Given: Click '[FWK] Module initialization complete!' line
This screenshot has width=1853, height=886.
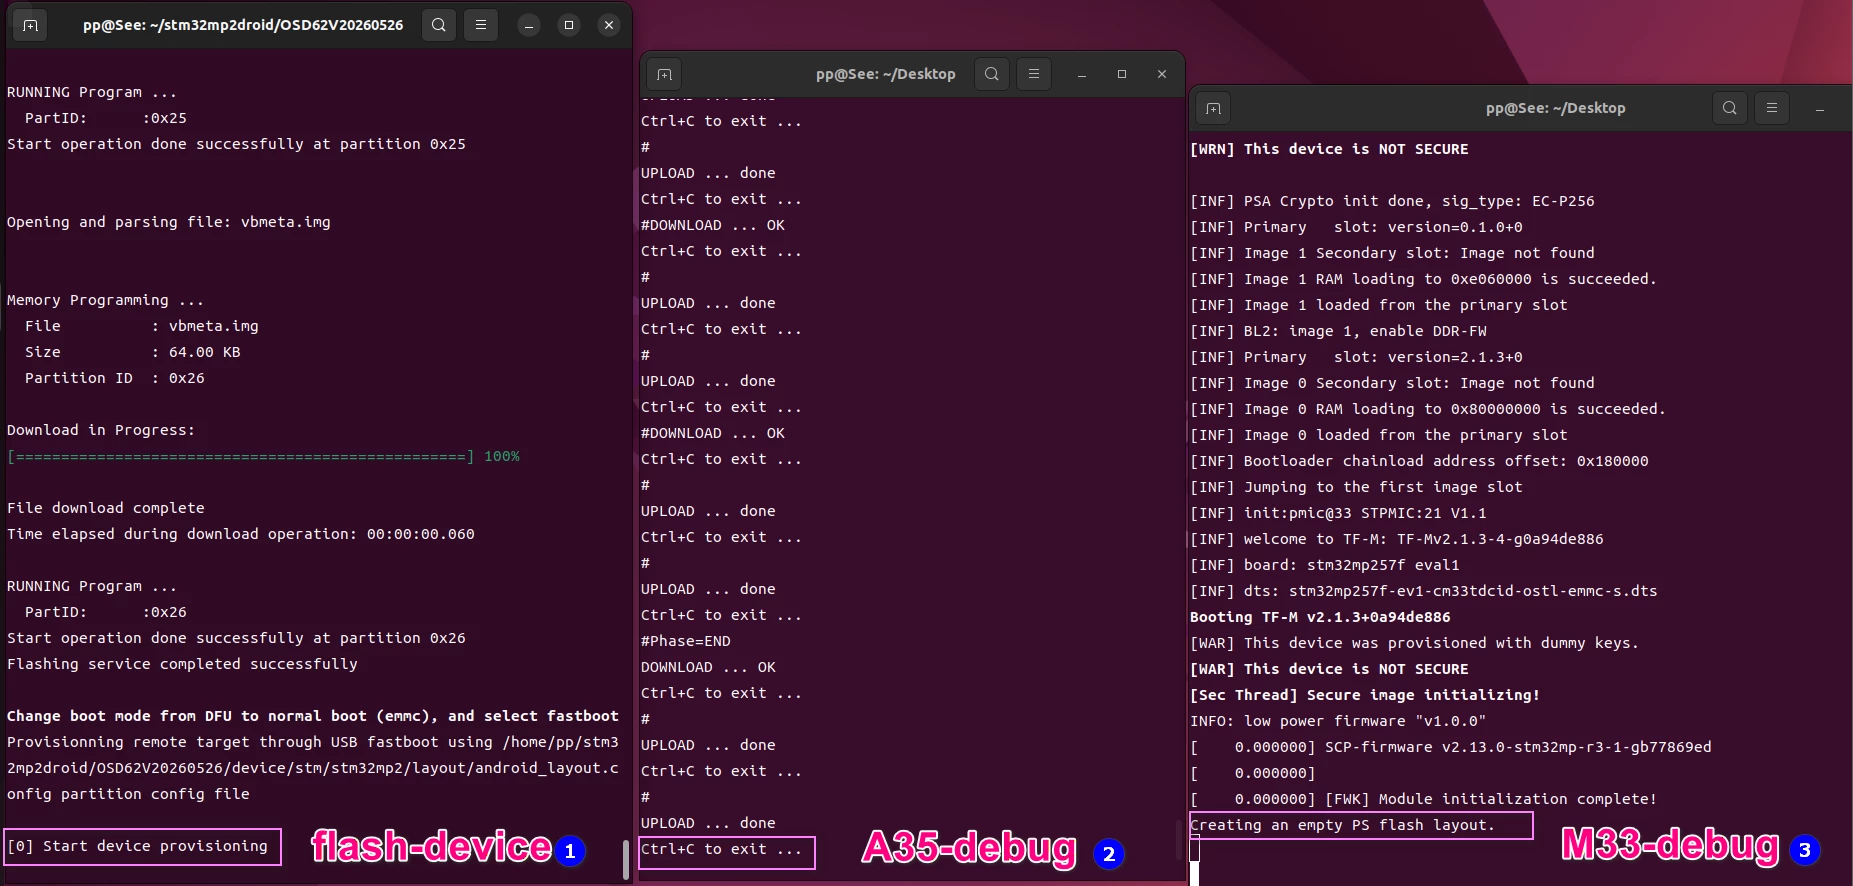Looking at the screenshot, I should coord(1424,799).
